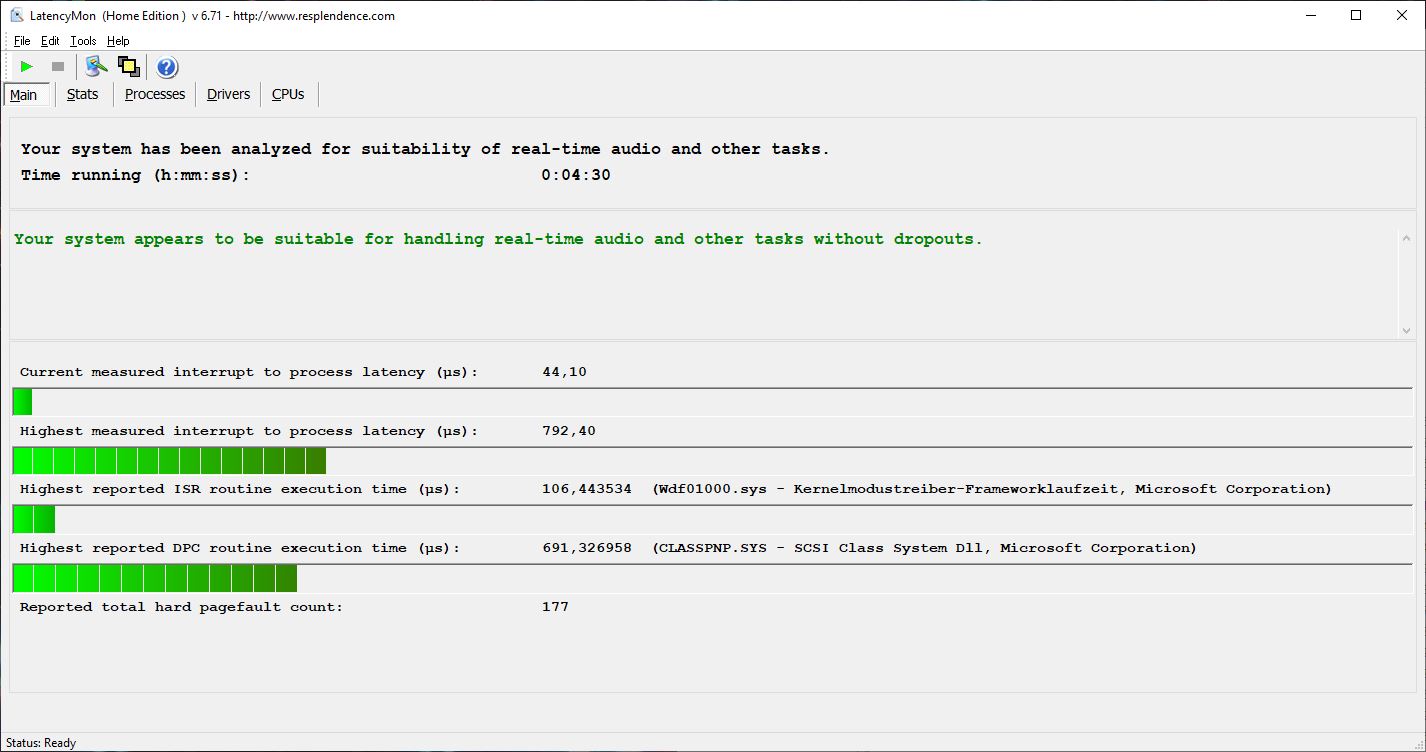Click 'Highest measured interrupt to process latency' label

(x=249, y=431)
